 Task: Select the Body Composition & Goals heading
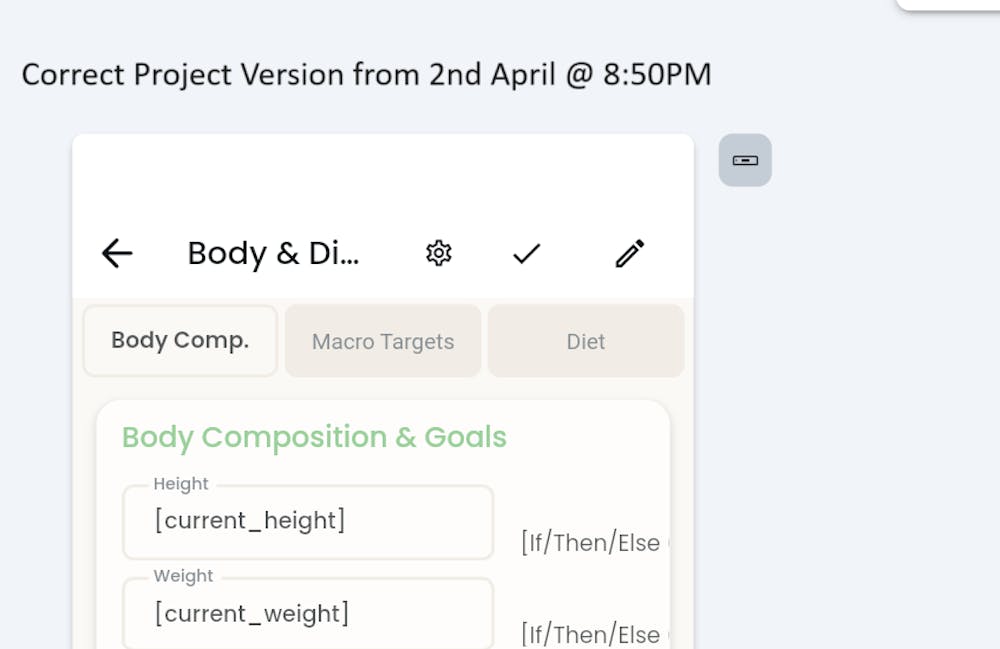314,437
